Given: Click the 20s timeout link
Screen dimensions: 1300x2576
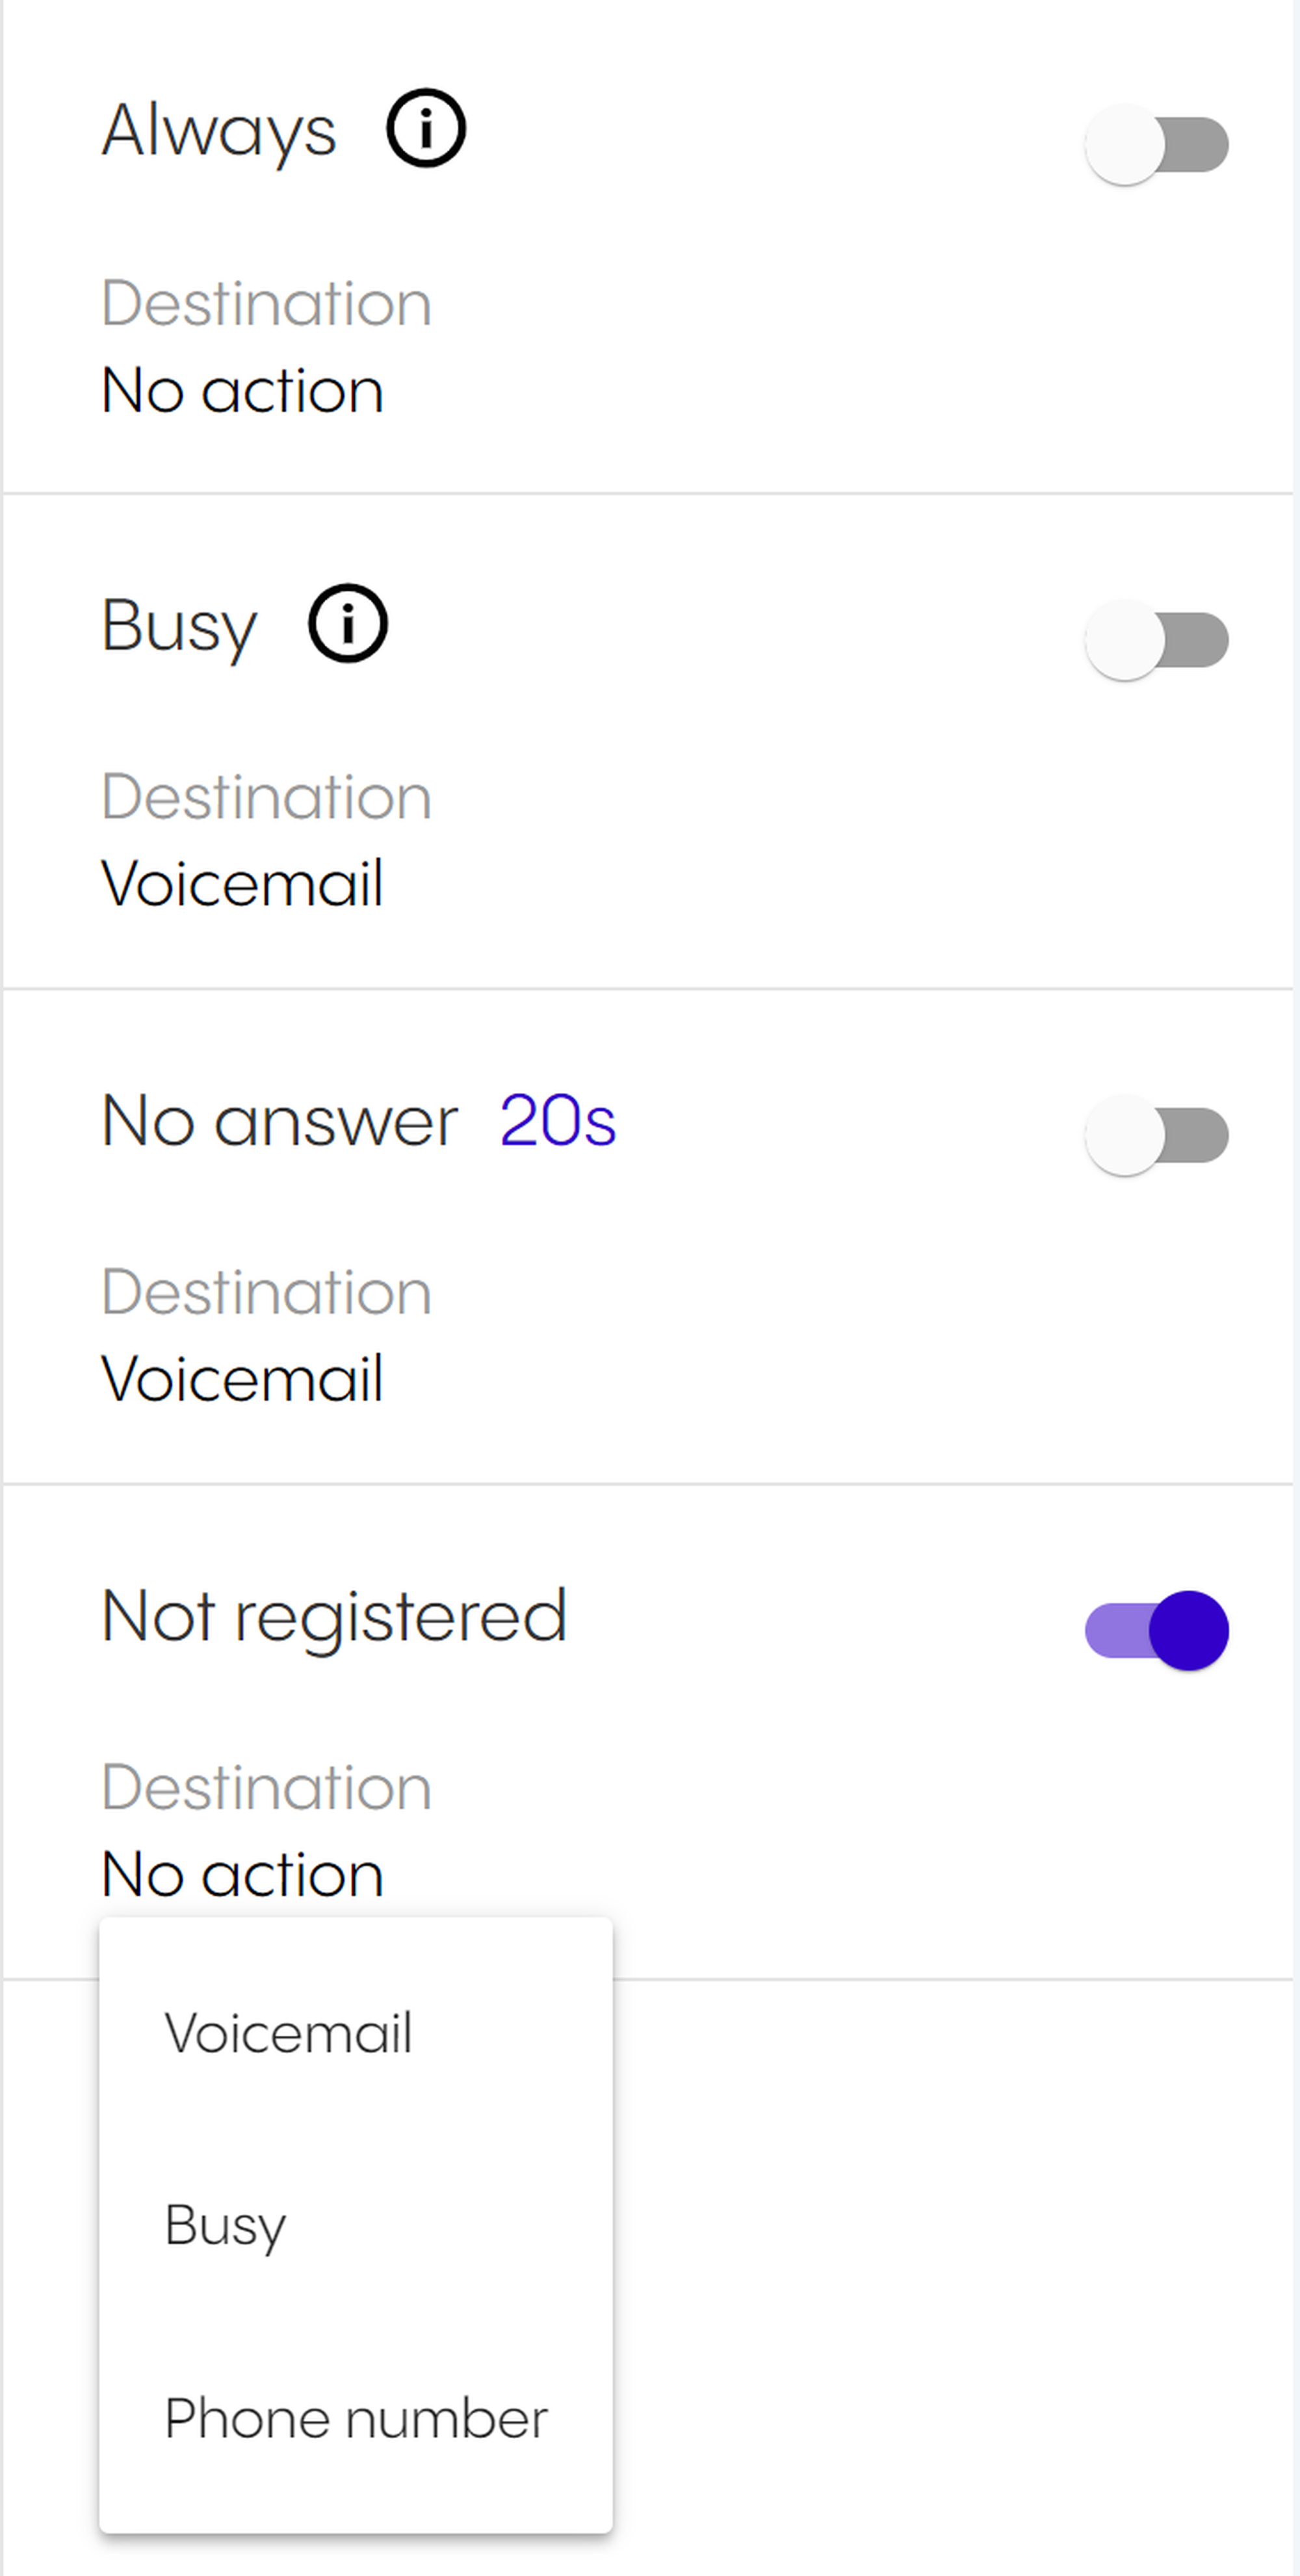Looking at the screenshot, I should (x=558, y=1120).
